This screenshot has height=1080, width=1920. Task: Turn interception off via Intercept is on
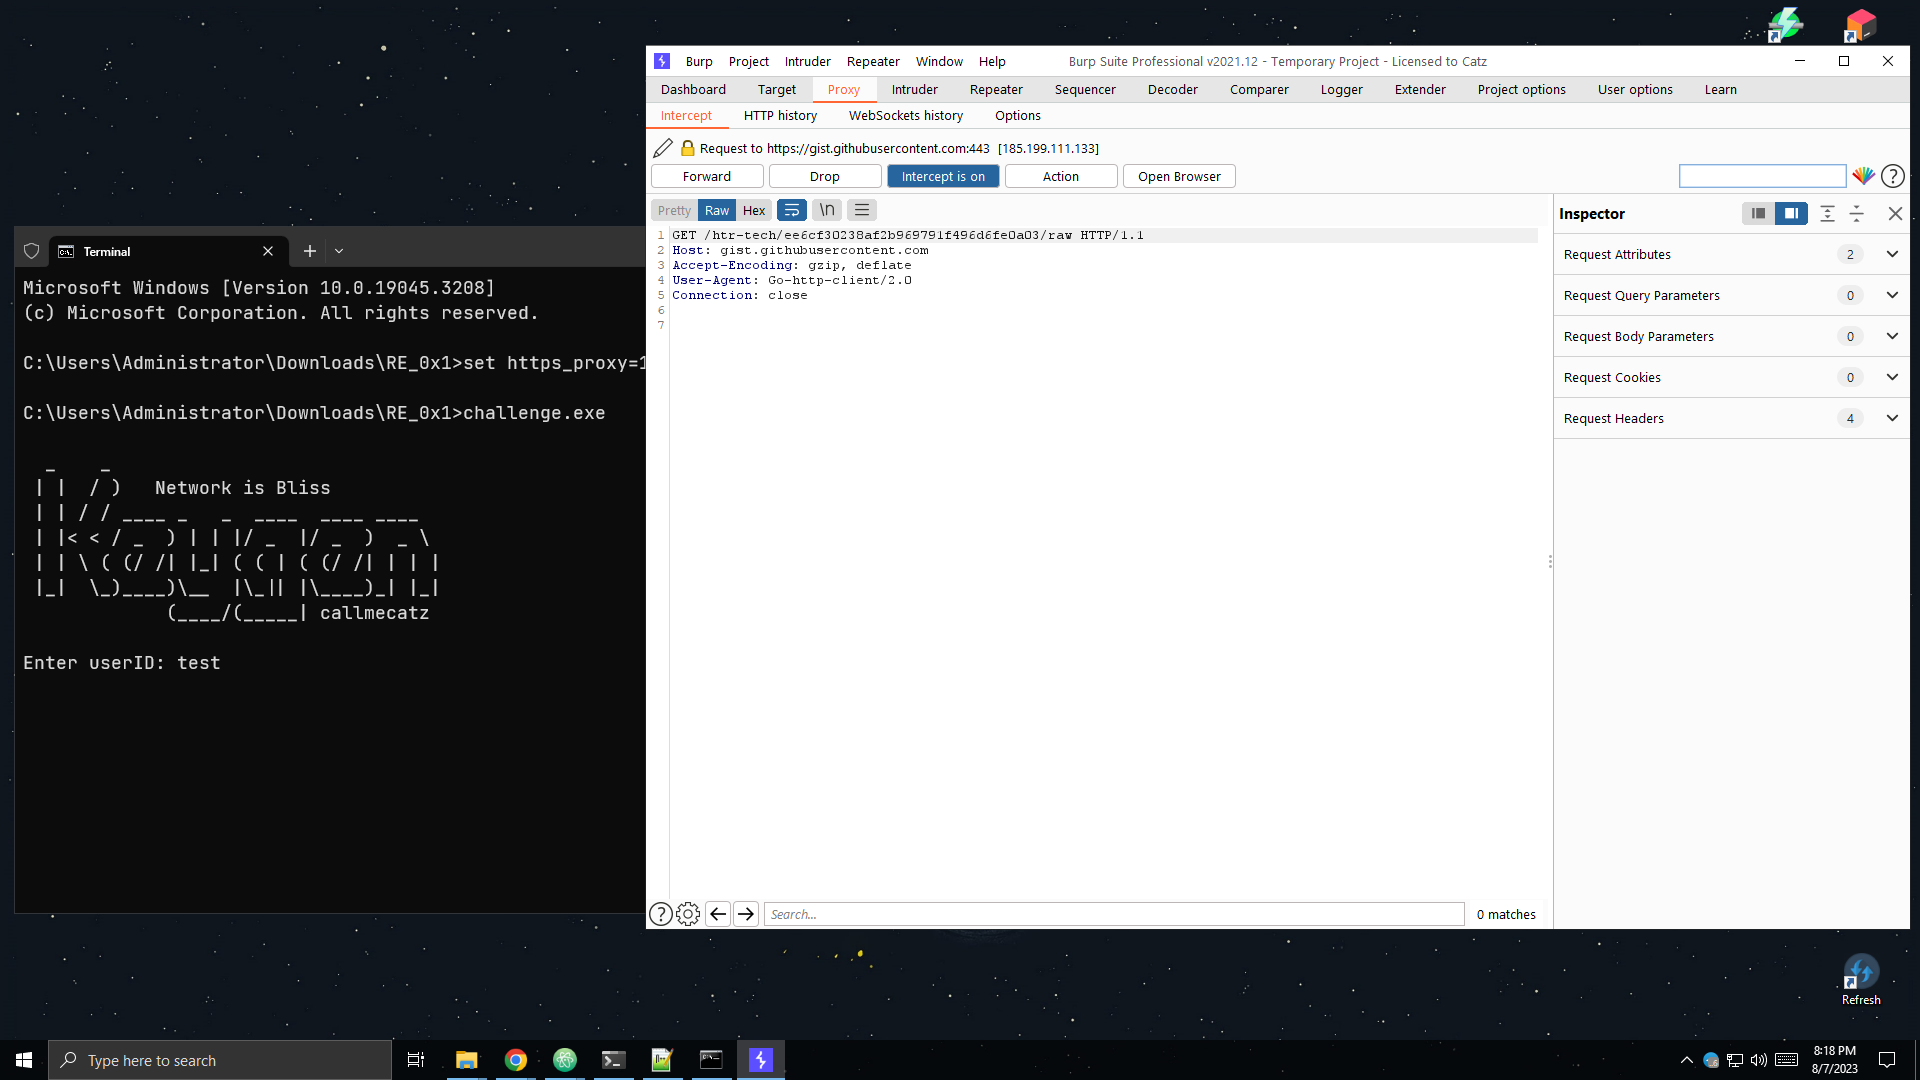tap(942, 176)
